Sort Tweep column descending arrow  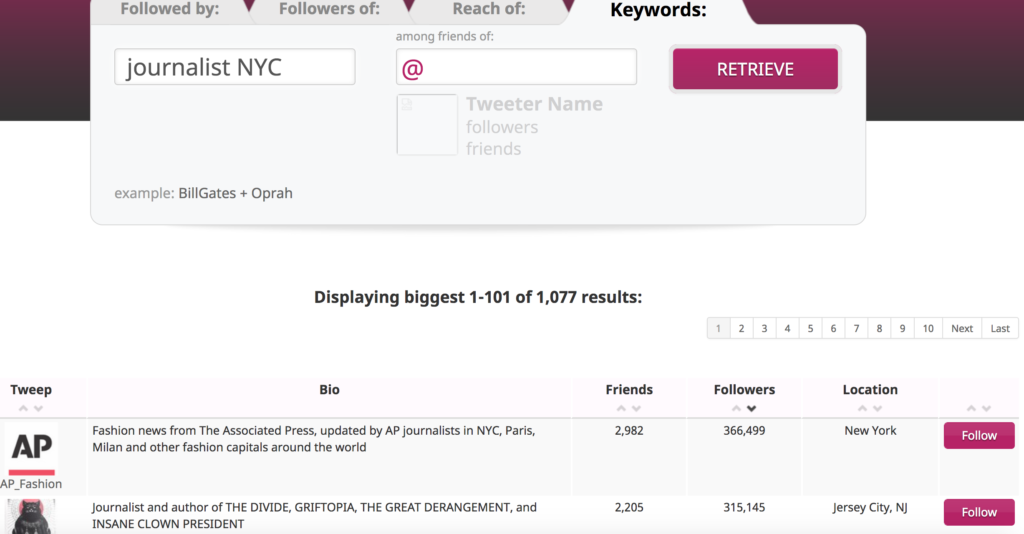39,409
